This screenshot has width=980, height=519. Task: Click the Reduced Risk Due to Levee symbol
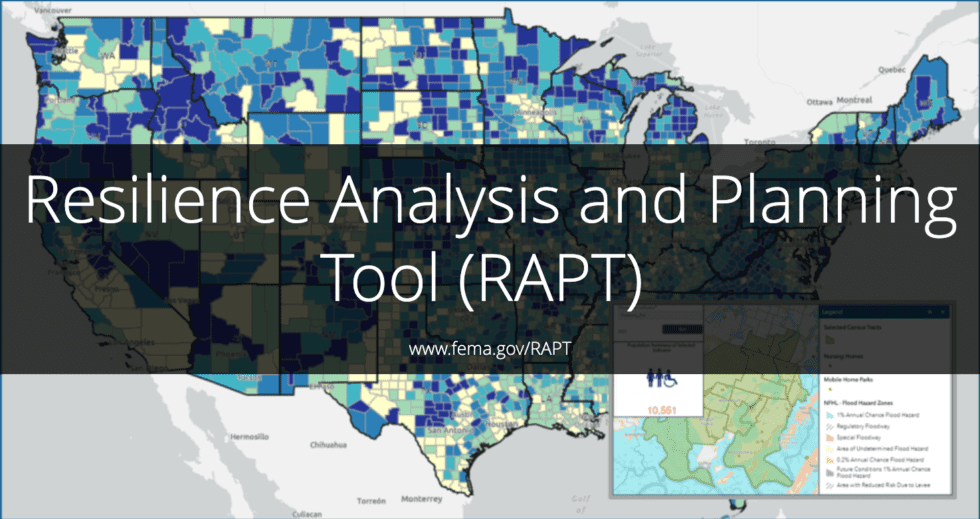tap(829, 485)
